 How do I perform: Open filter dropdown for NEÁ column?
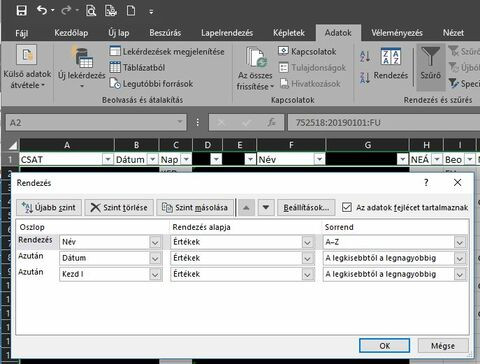(437, 159)
